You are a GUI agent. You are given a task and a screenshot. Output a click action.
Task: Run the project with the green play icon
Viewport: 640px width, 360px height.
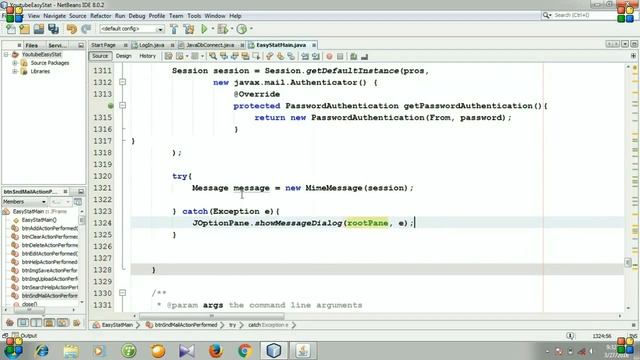[x=204, y=29]
